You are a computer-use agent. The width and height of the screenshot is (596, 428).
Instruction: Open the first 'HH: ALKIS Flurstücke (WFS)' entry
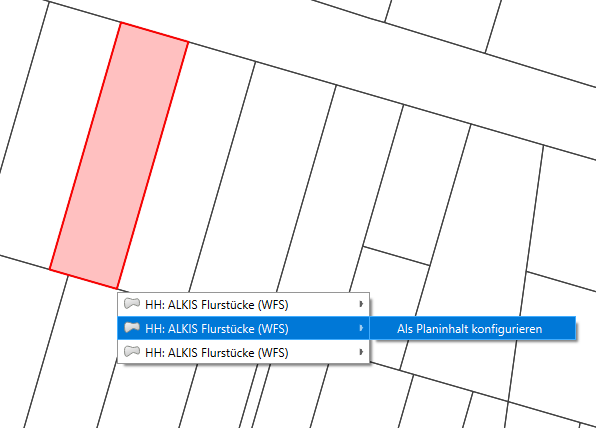coord(243,304)
